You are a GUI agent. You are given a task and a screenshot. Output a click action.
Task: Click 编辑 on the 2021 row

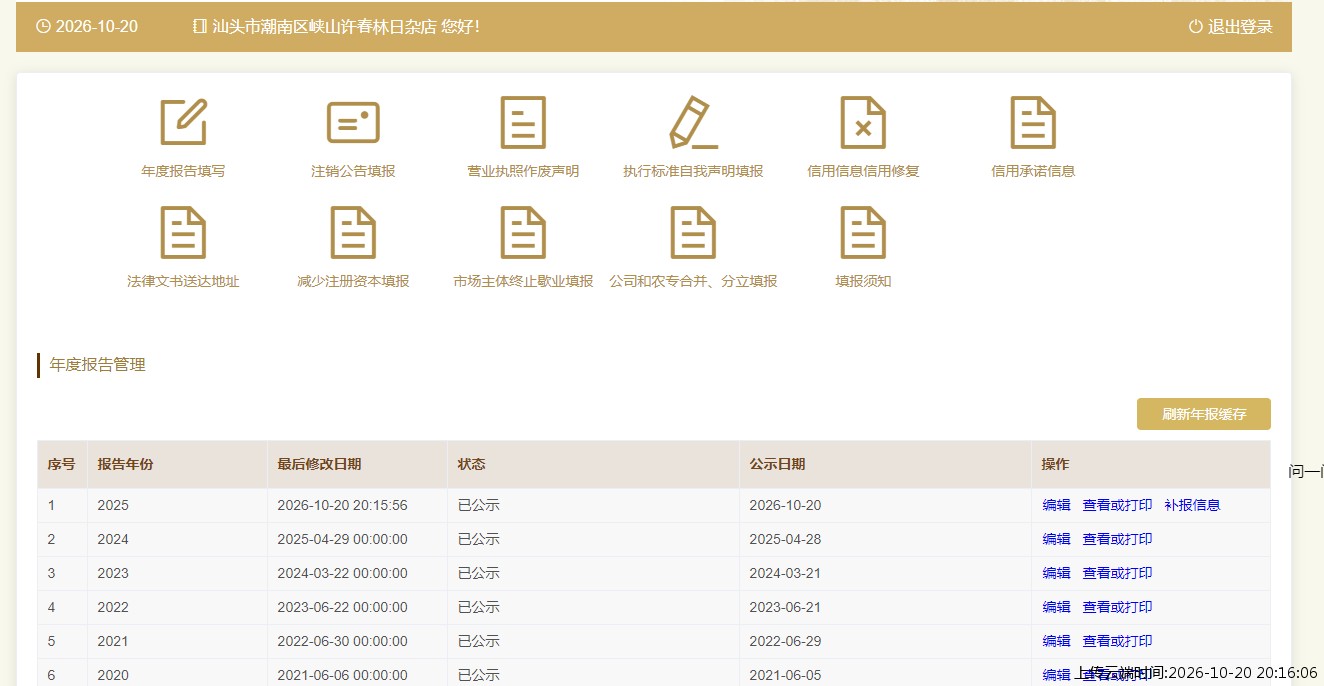(1056, 641)
